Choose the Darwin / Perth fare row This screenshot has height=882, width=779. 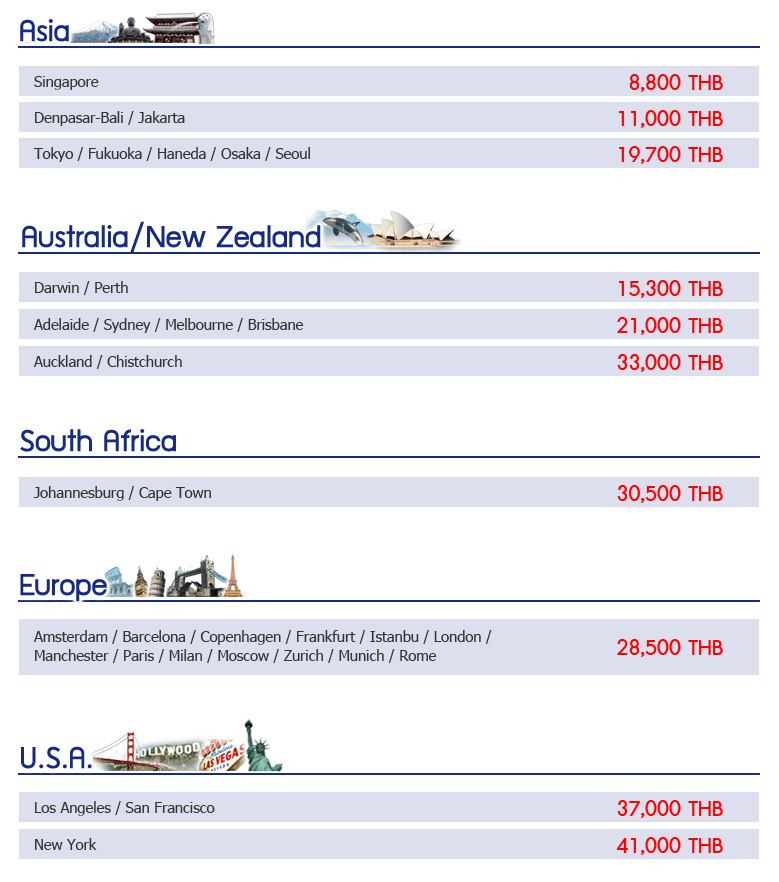tap(388, 288)
